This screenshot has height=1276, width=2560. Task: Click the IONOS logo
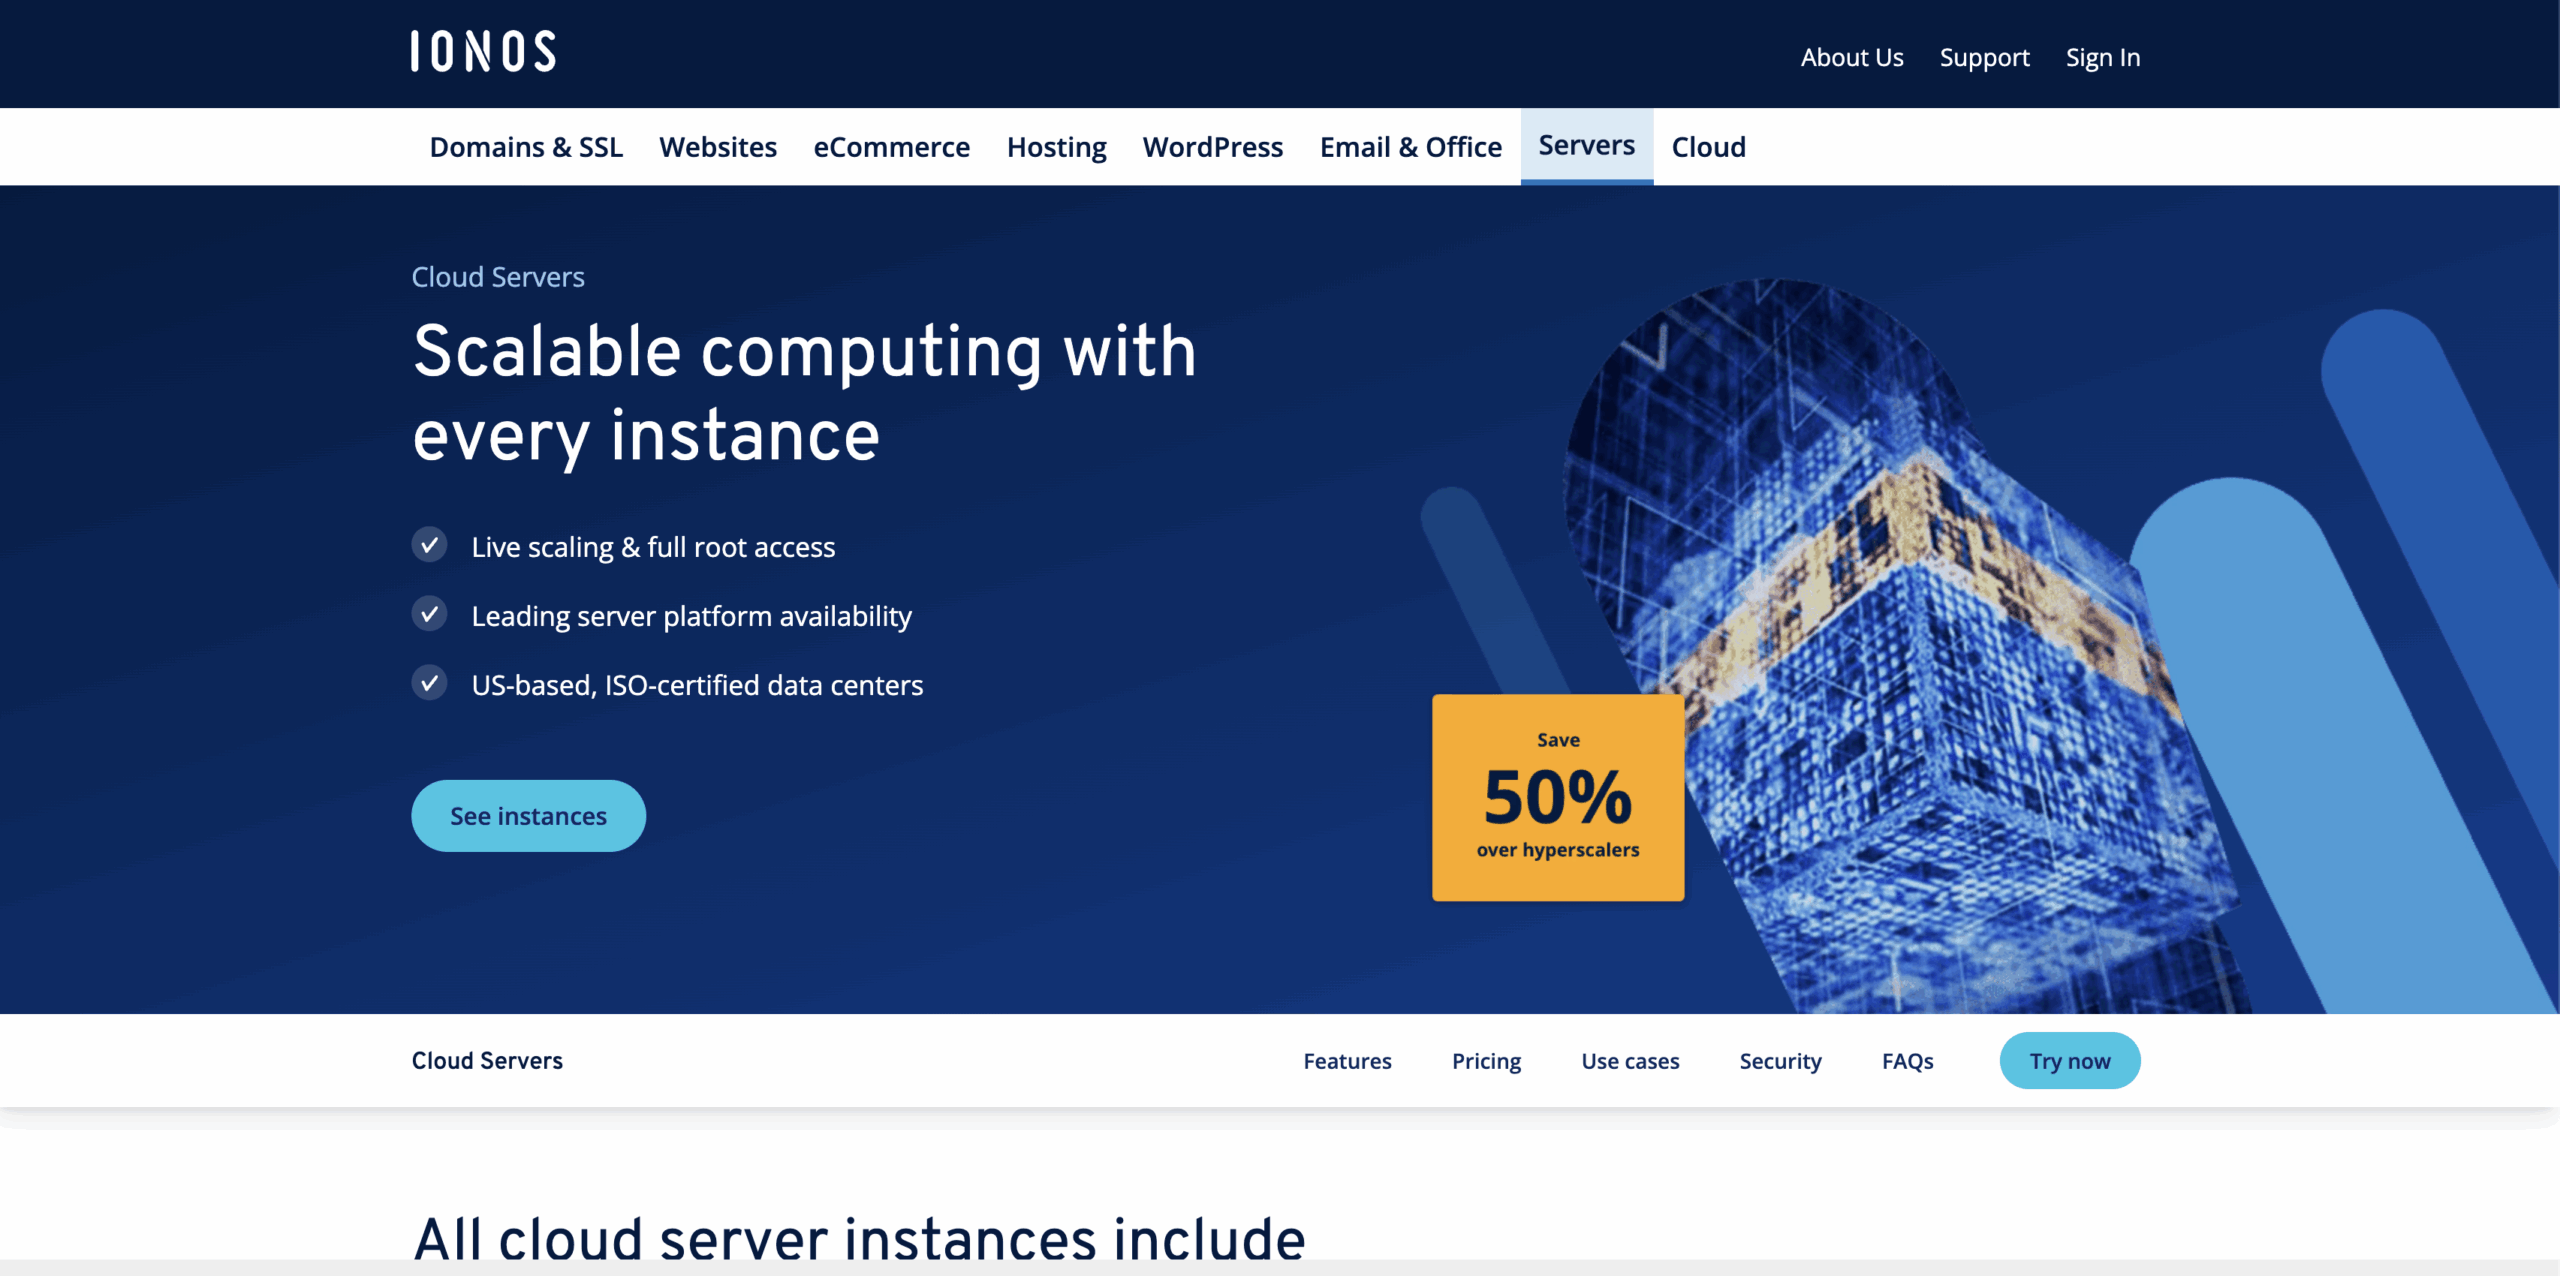point(483,52)
